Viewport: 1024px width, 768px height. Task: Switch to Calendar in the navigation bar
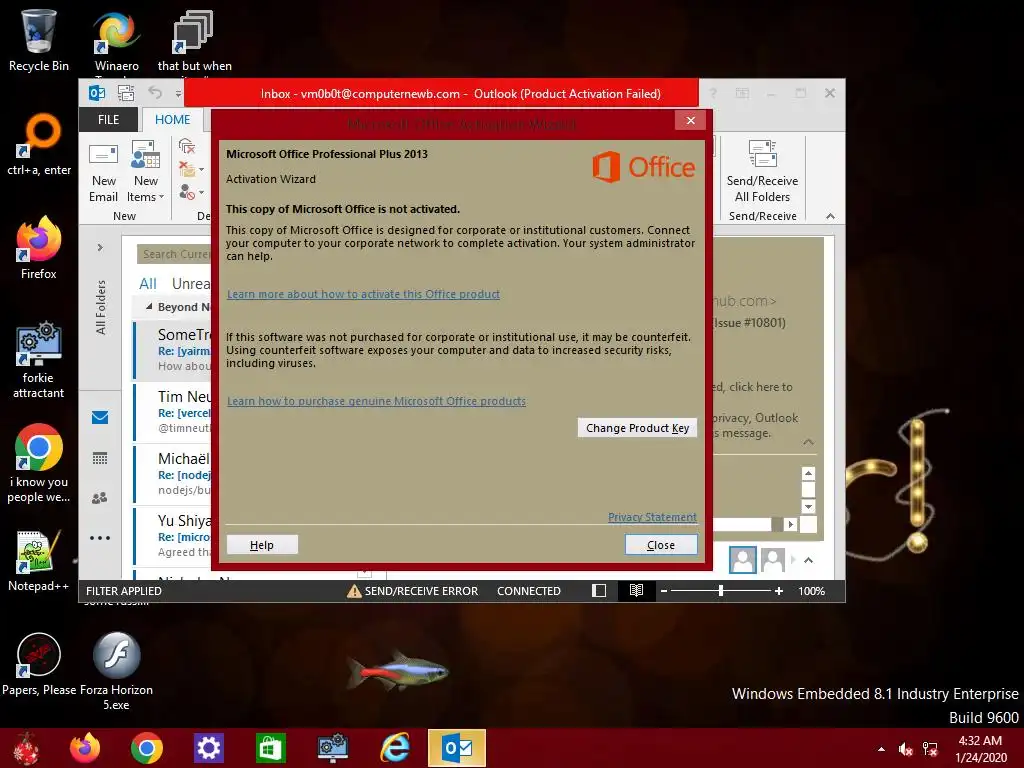coord(100,458)
